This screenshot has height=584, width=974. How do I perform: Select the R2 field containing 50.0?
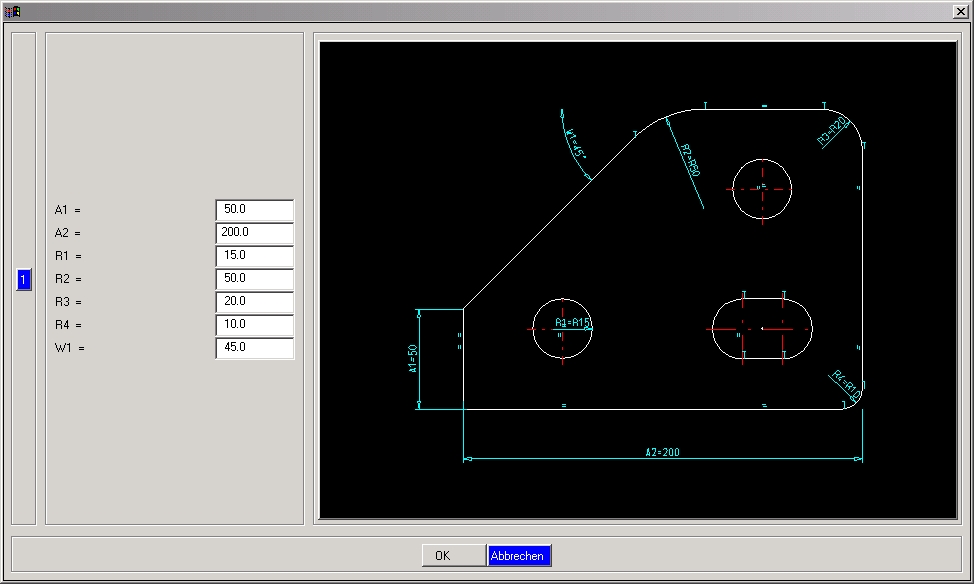(x=254, y=279)
